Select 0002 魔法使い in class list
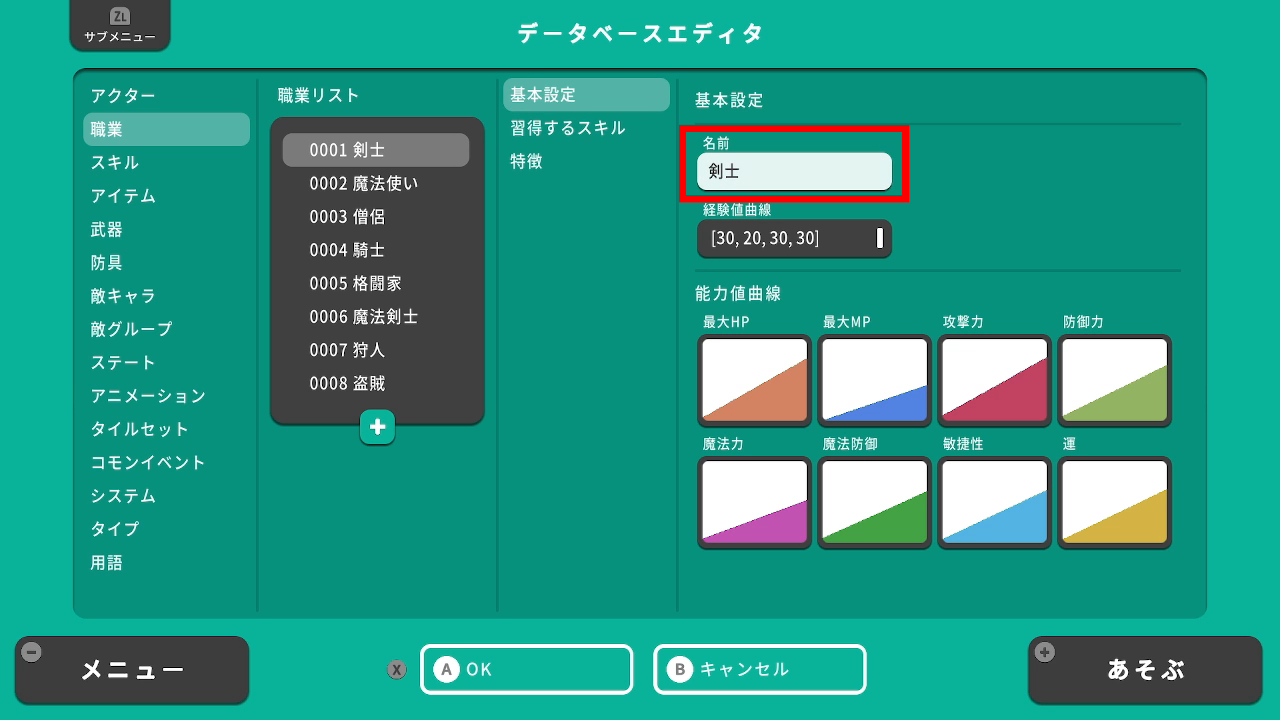 pyautogui.click(x=364, y=183)
